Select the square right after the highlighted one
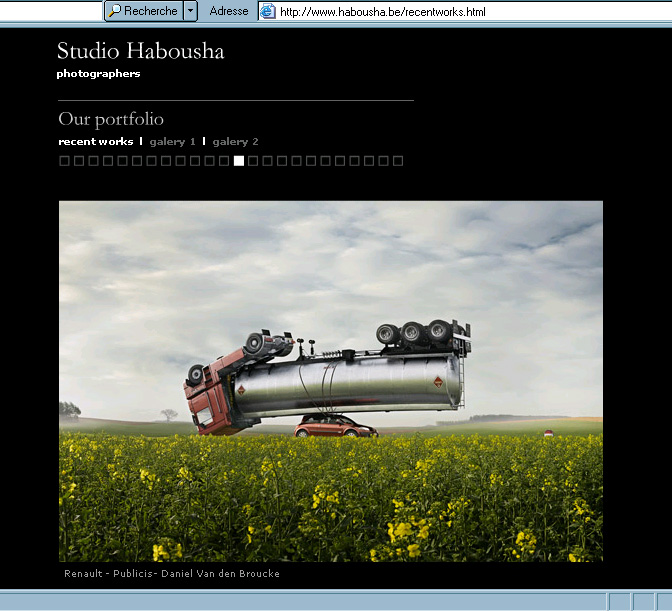 pyautogui.click(x=253, y=161)
